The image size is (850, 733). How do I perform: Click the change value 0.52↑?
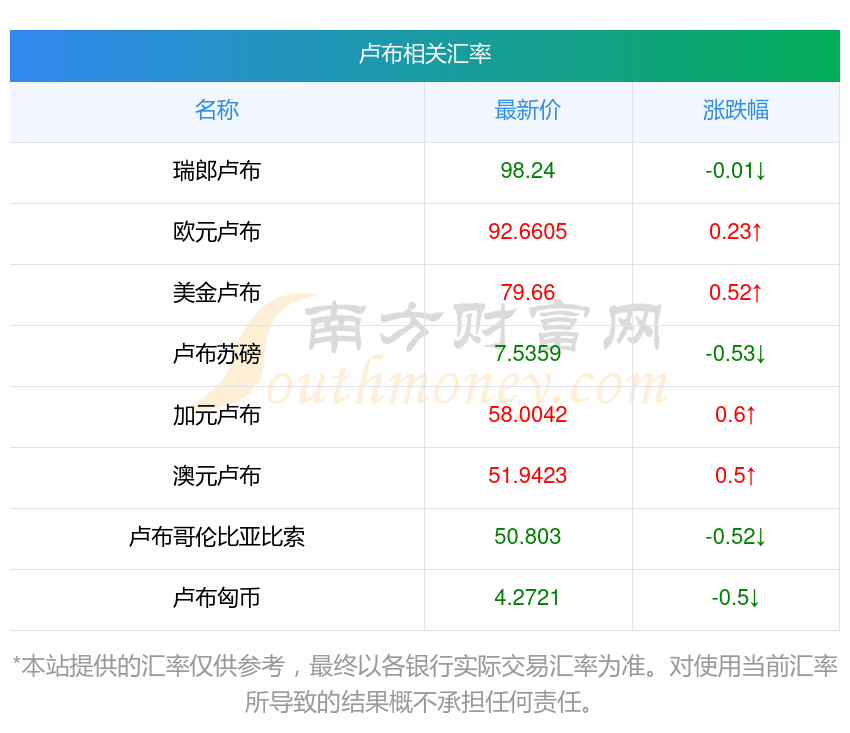(x=736, y=293)
